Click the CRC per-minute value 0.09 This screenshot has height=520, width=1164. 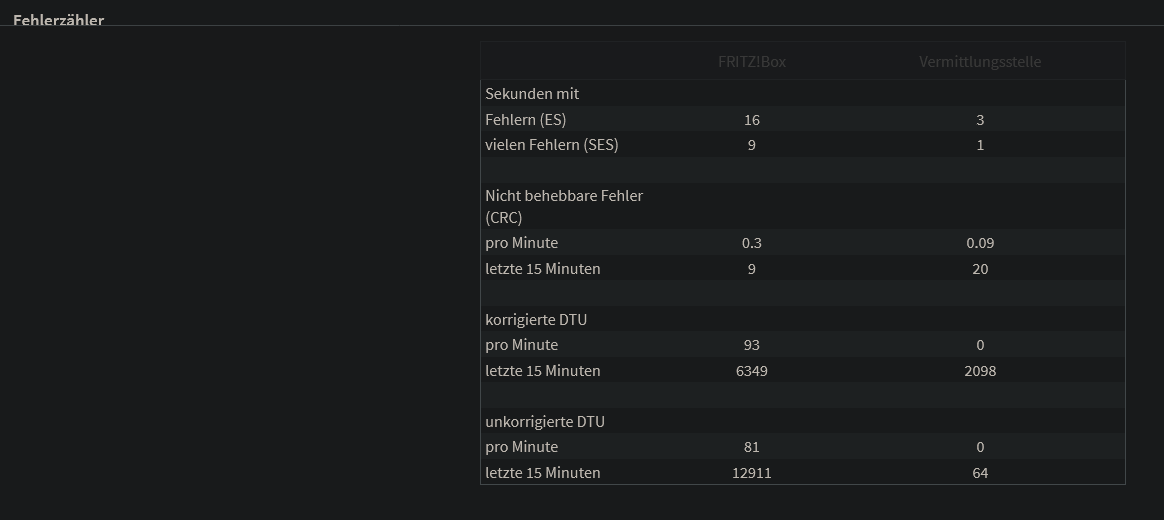980,243
